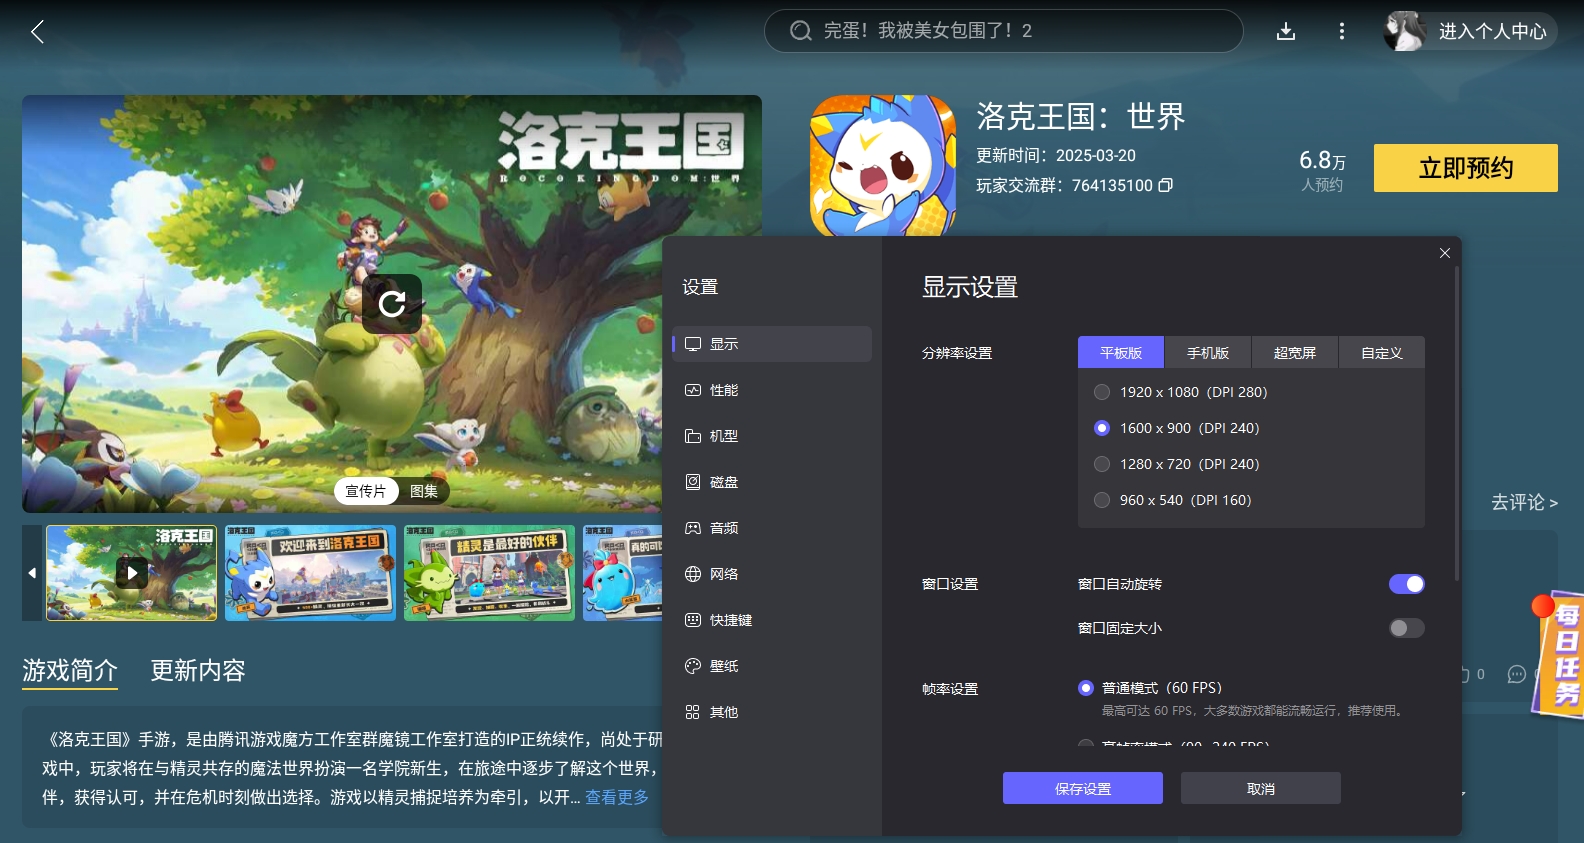This screenshot has height=843, width=1584.
Task: Switch to 更新内容 tab
Action: click(198, 670)
